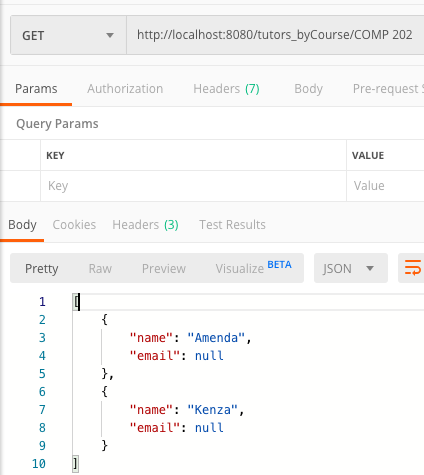Image resolution: width=424 pixels, height=475 pixels.
Task: Select the Pre-request Script tab
Action: click(x=388, y=89)
